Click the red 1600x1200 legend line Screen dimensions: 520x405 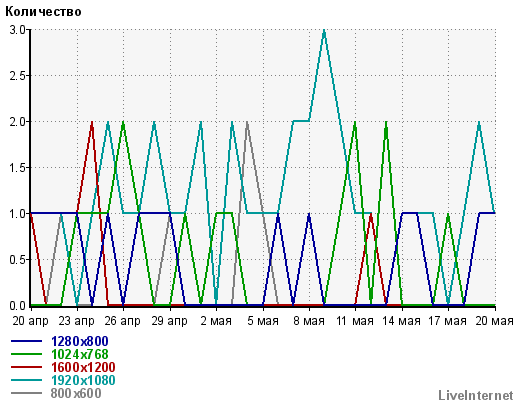tap(26, 367)
